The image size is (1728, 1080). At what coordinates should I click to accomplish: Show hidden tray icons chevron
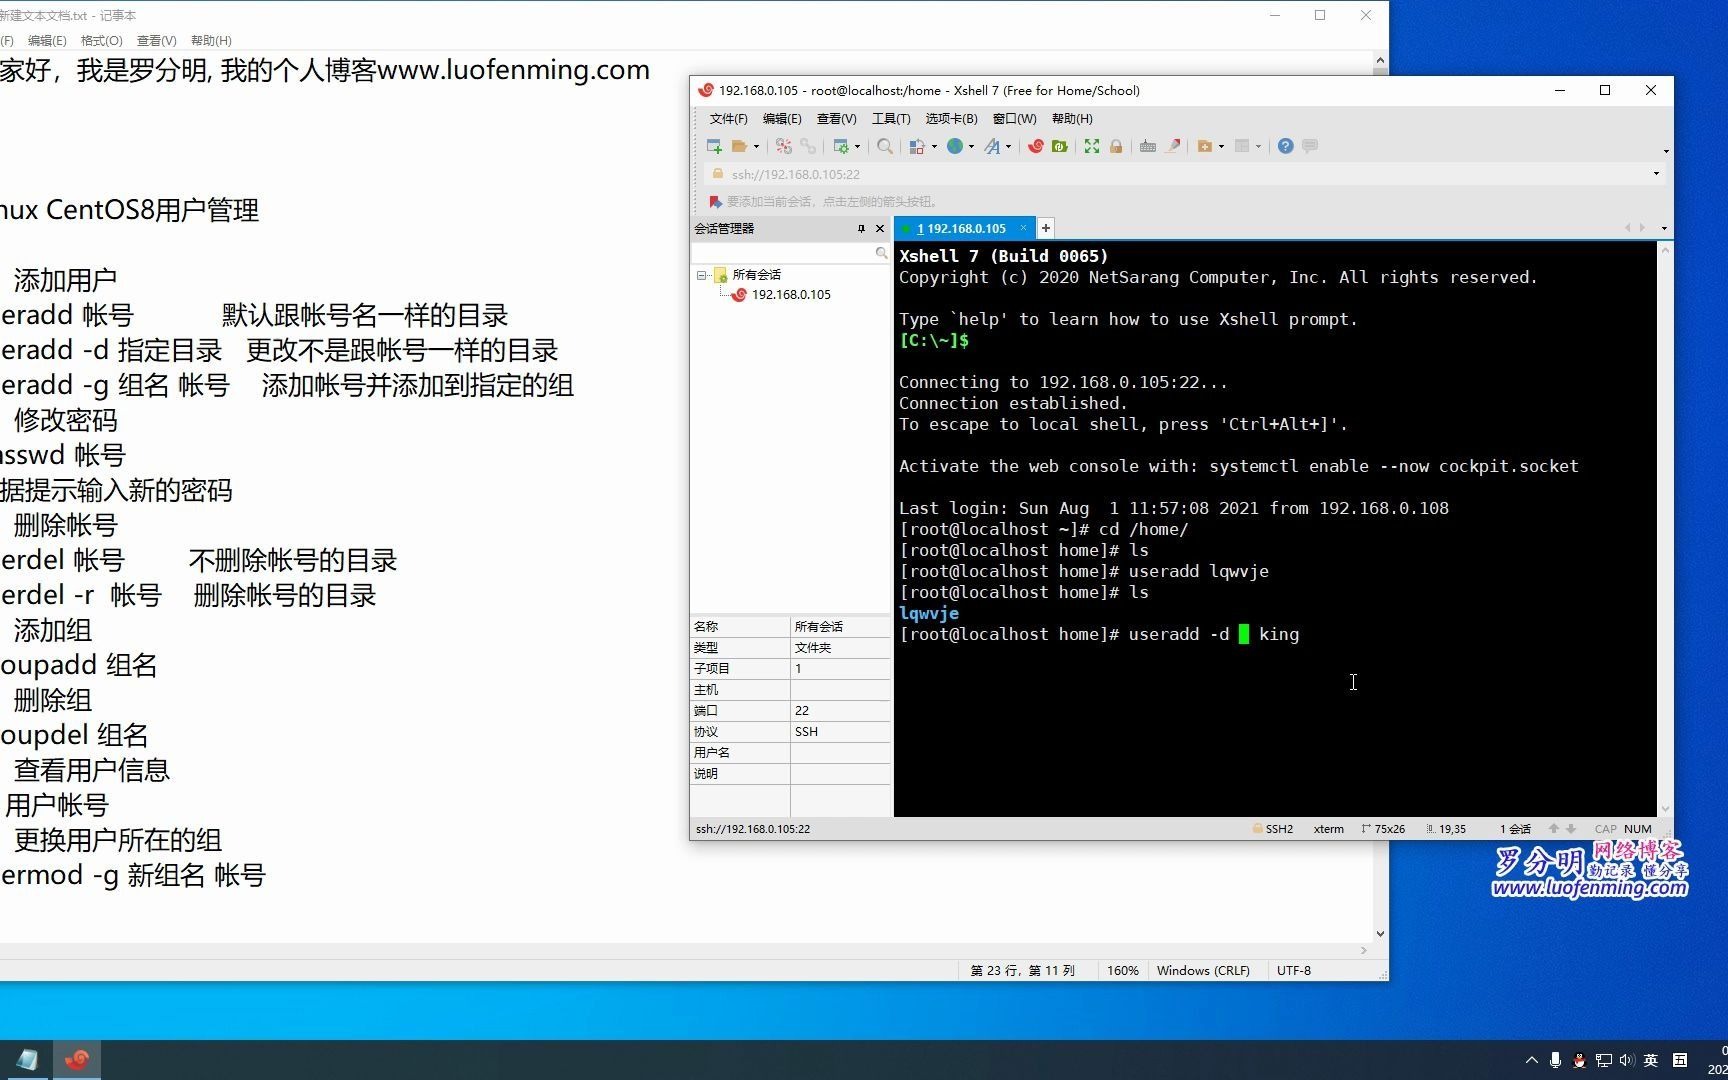tap(1531, 1060)
